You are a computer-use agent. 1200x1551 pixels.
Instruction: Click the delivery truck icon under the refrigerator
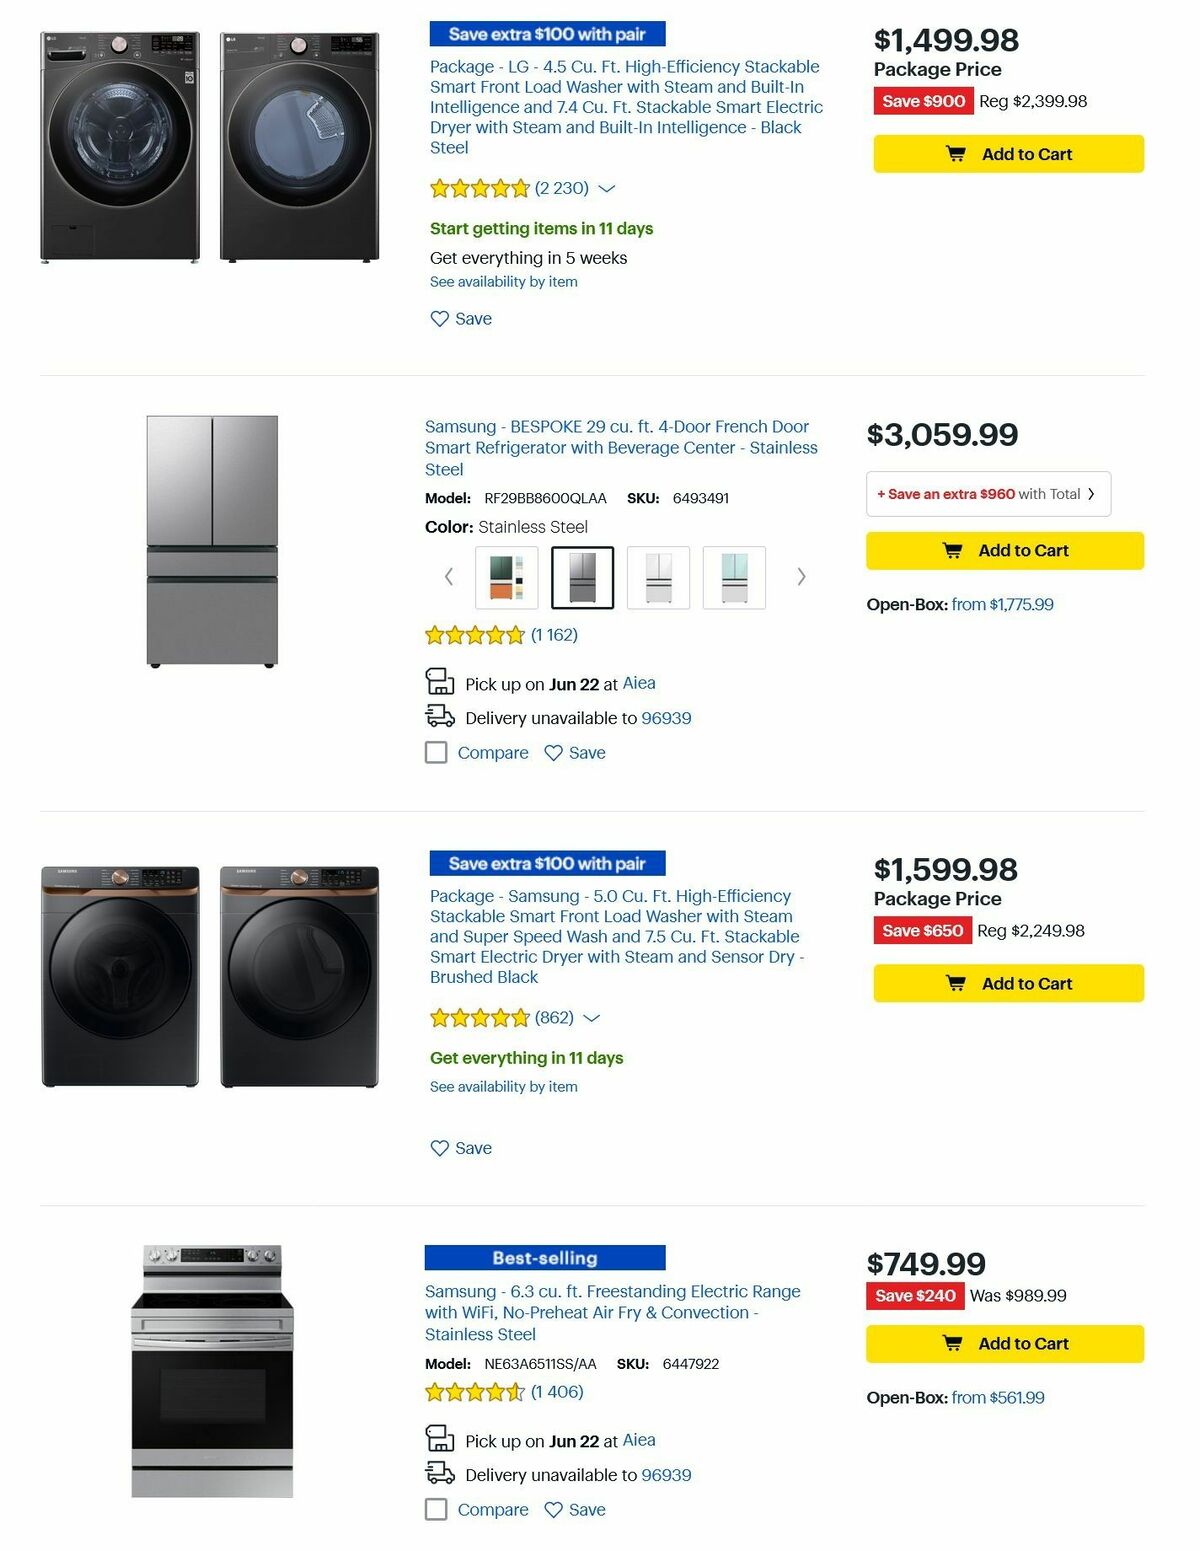[440, 716]
